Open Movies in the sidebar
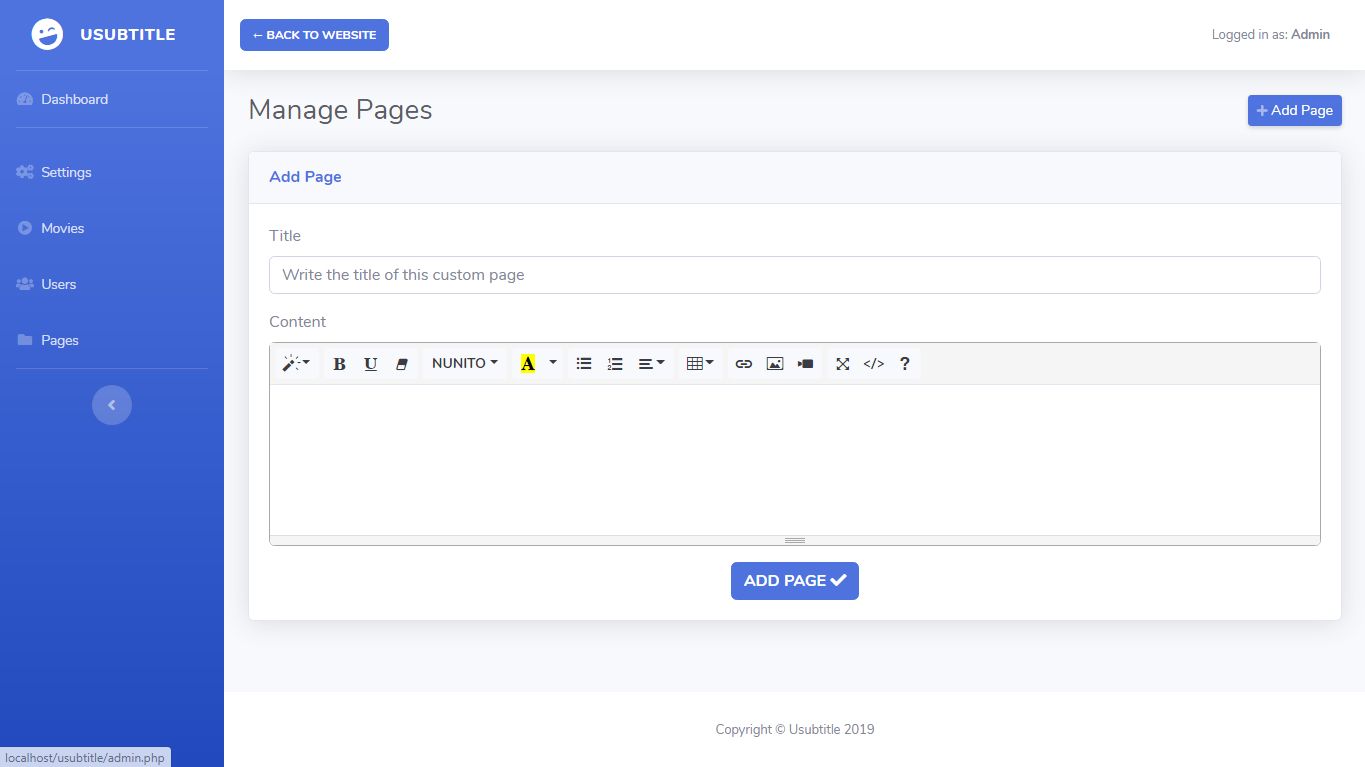The width and height of the screenshot is (1365, 767). (62, 228)
